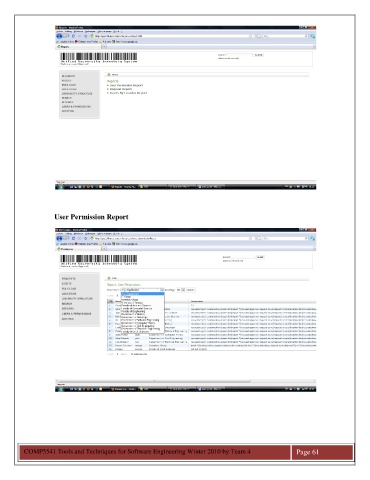The width and height of the screenshot is (370, 480).
Task: Click the barcode logo in the upper page header
Action: (x=99, y=57)
